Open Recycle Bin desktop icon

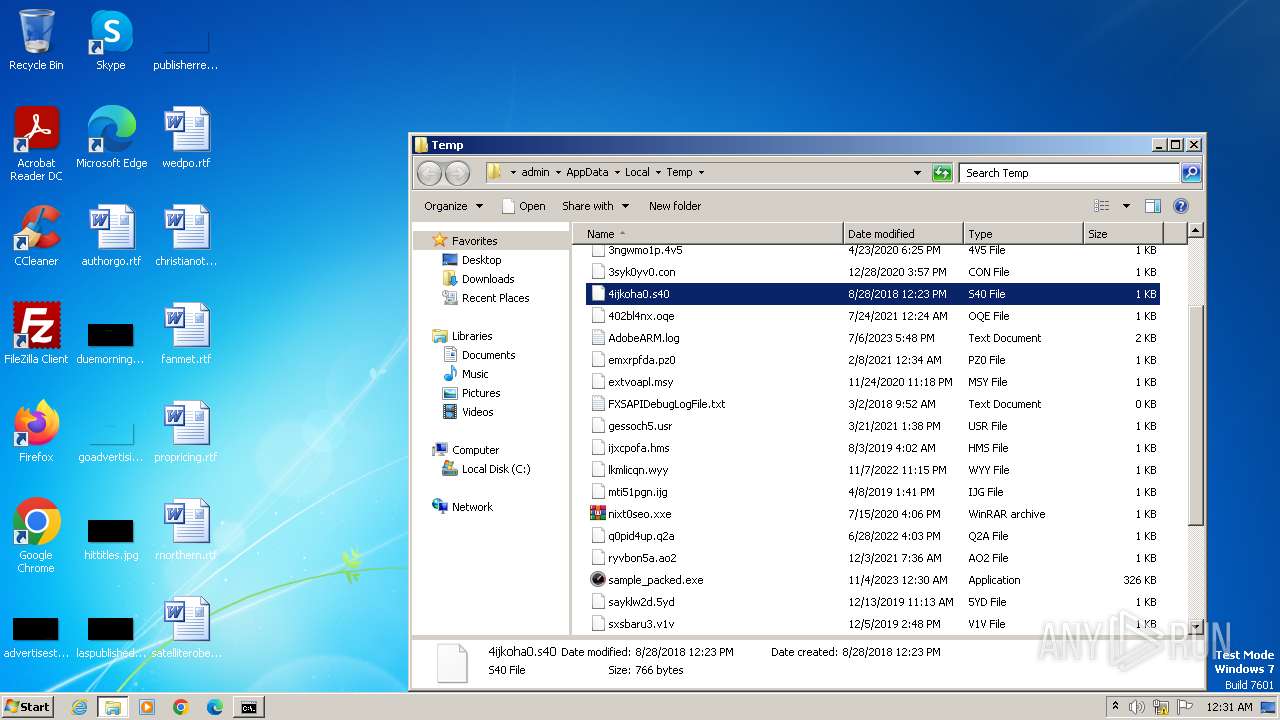[36, 40]
